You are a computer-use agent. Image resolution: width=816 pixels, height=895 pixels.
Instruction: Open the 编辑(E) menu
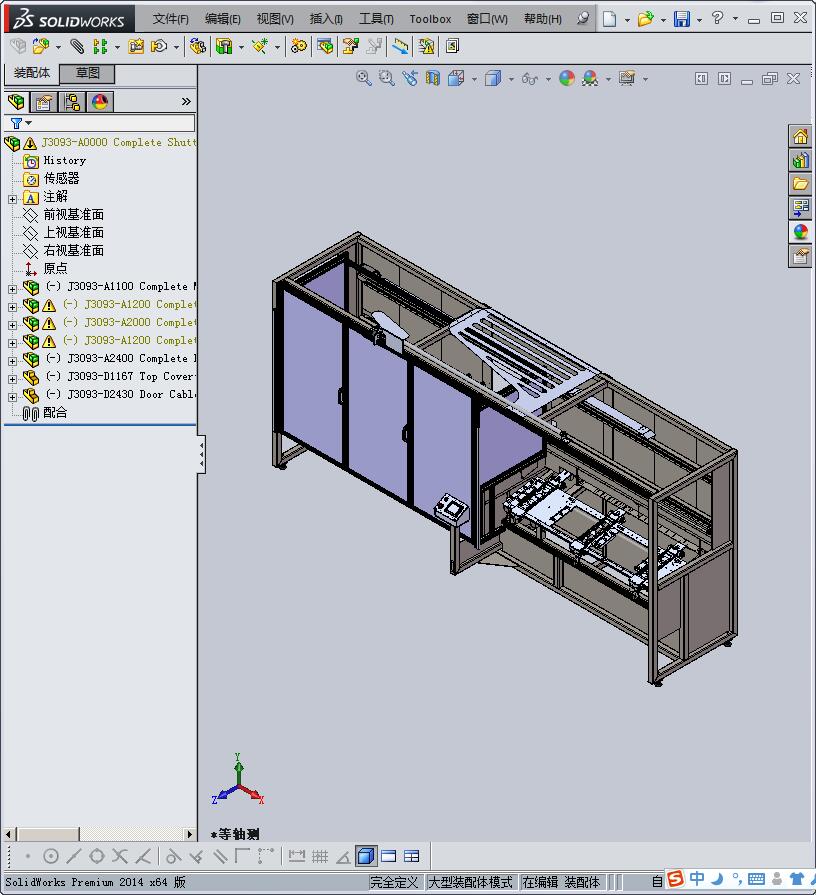pos(223,19)
